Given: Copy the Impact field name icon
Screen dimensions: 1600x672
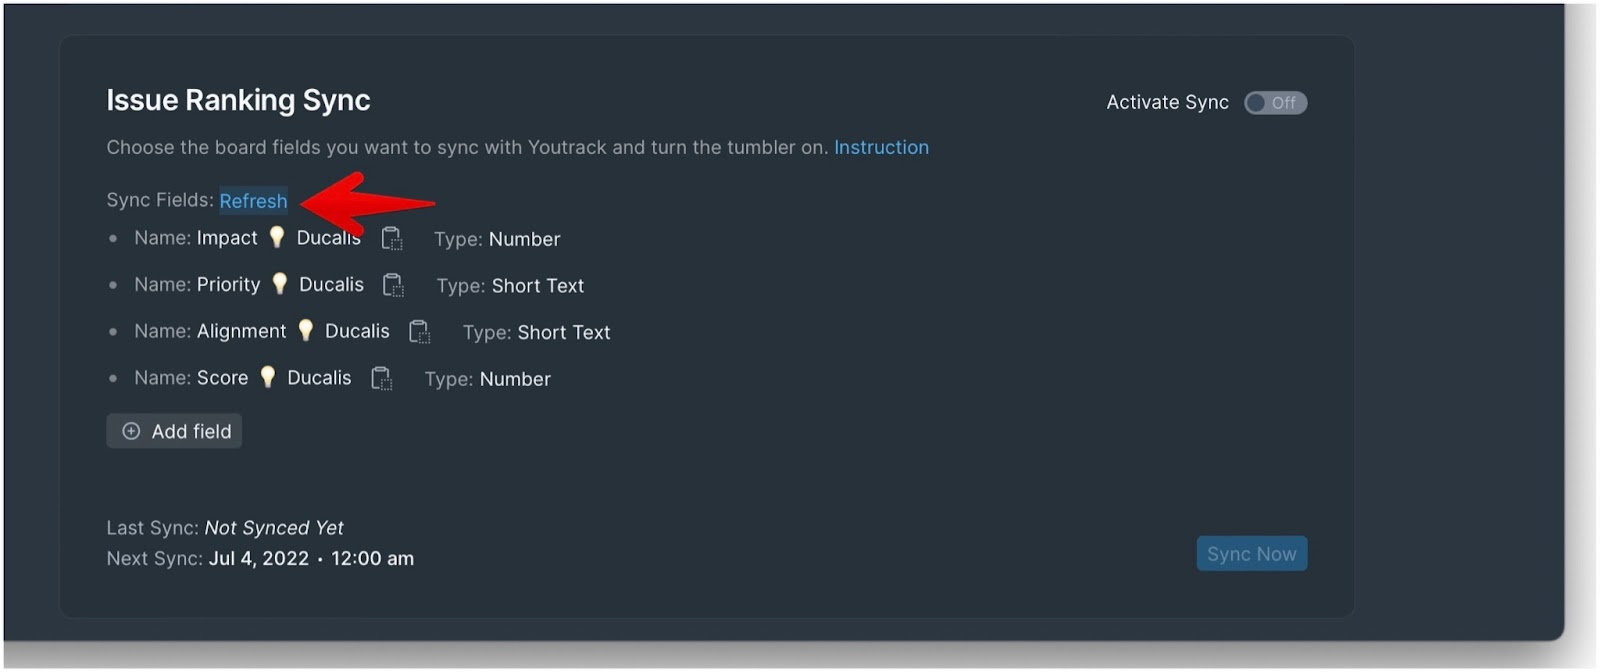Looking at the screenshot, I should (x=392, y=238).
